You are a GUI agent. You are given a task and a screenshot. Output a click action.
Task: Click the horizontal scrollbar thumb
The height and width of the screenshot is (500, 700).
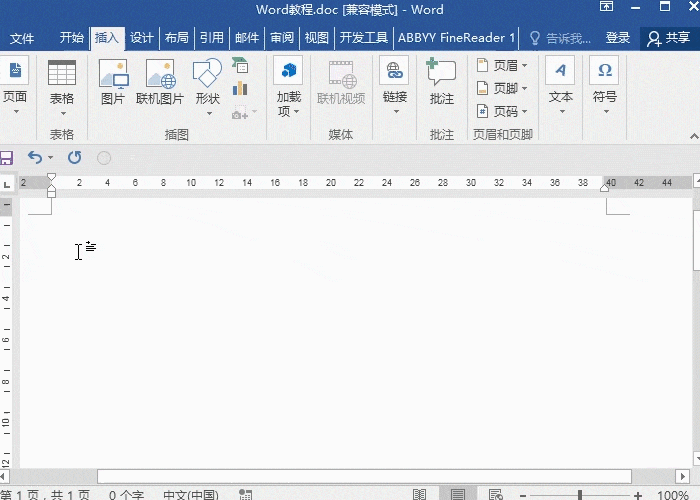pyautogui.click(x=364, y=476)
